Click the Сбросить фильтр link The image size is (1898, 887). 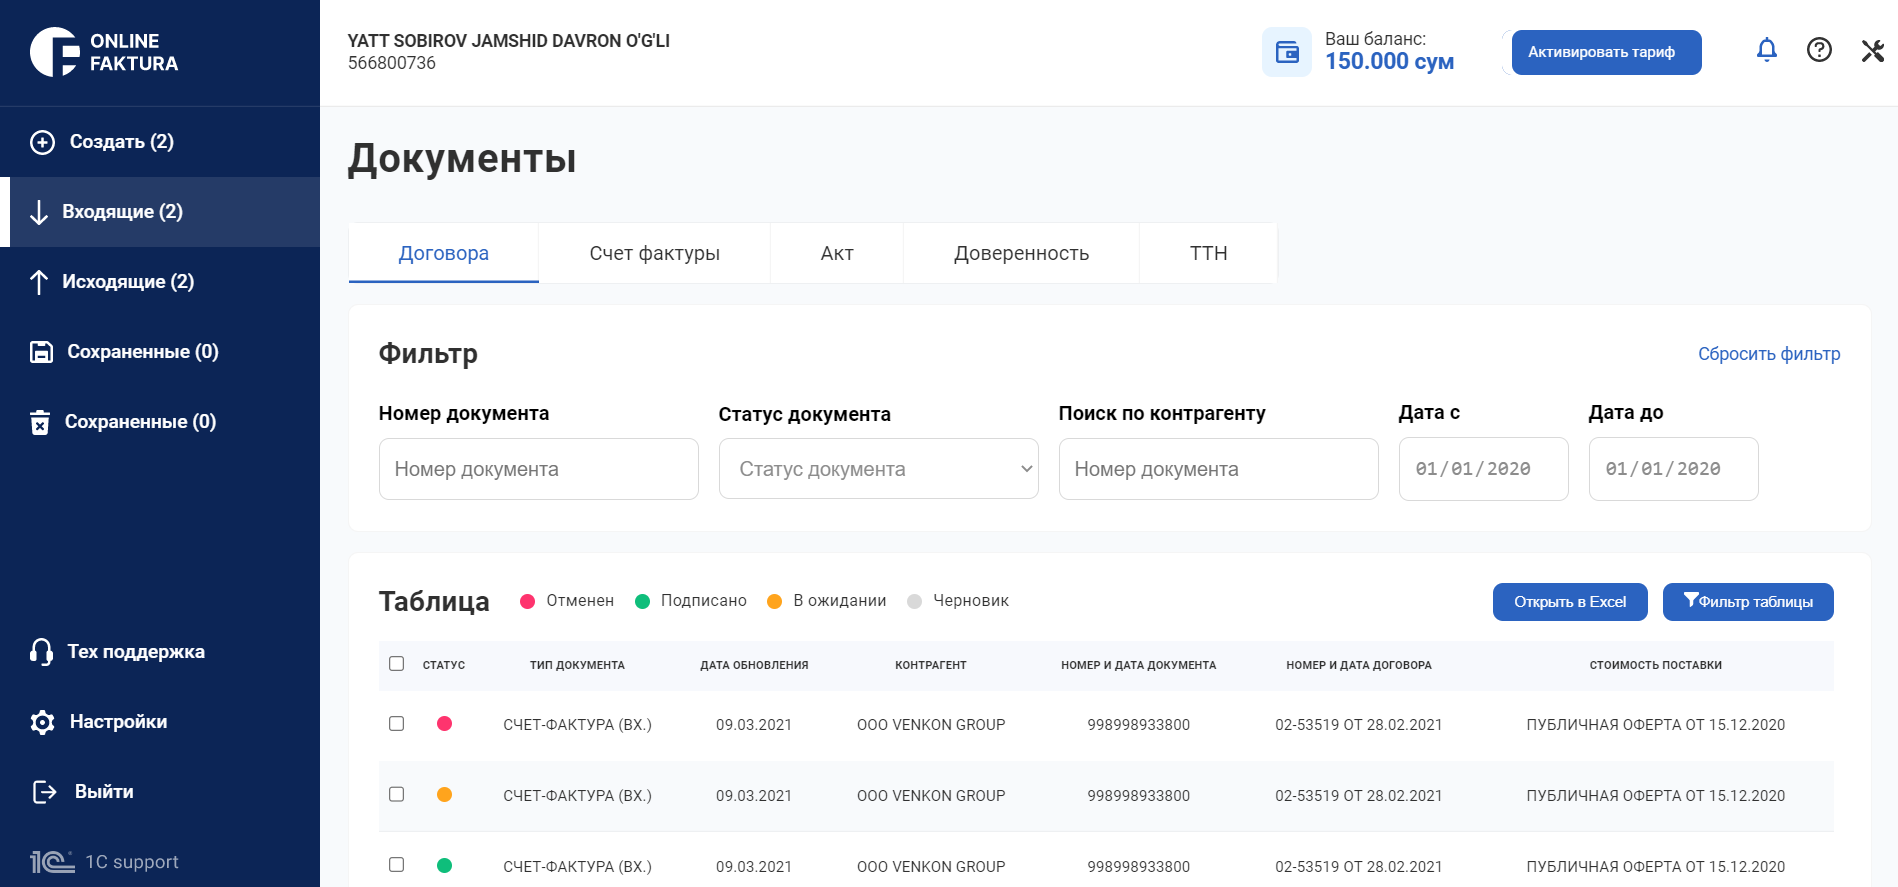pos(1768,354)
